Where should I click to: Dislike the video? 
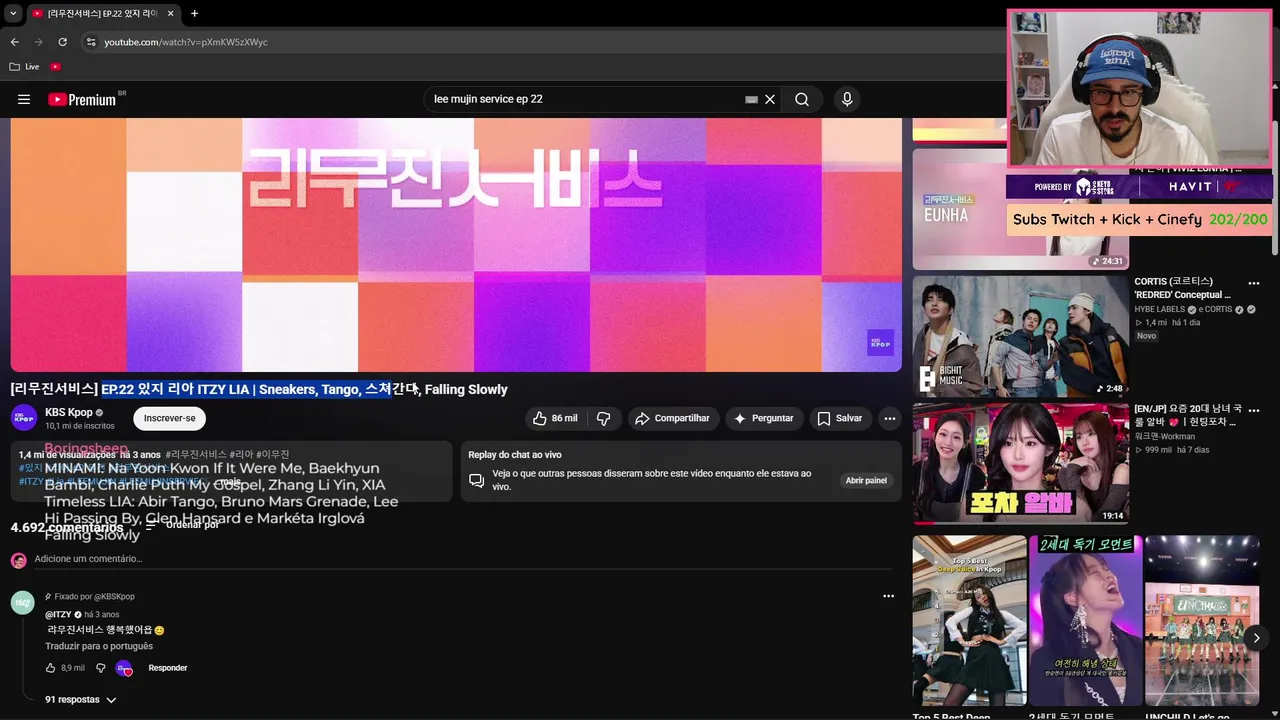(603, 418)
